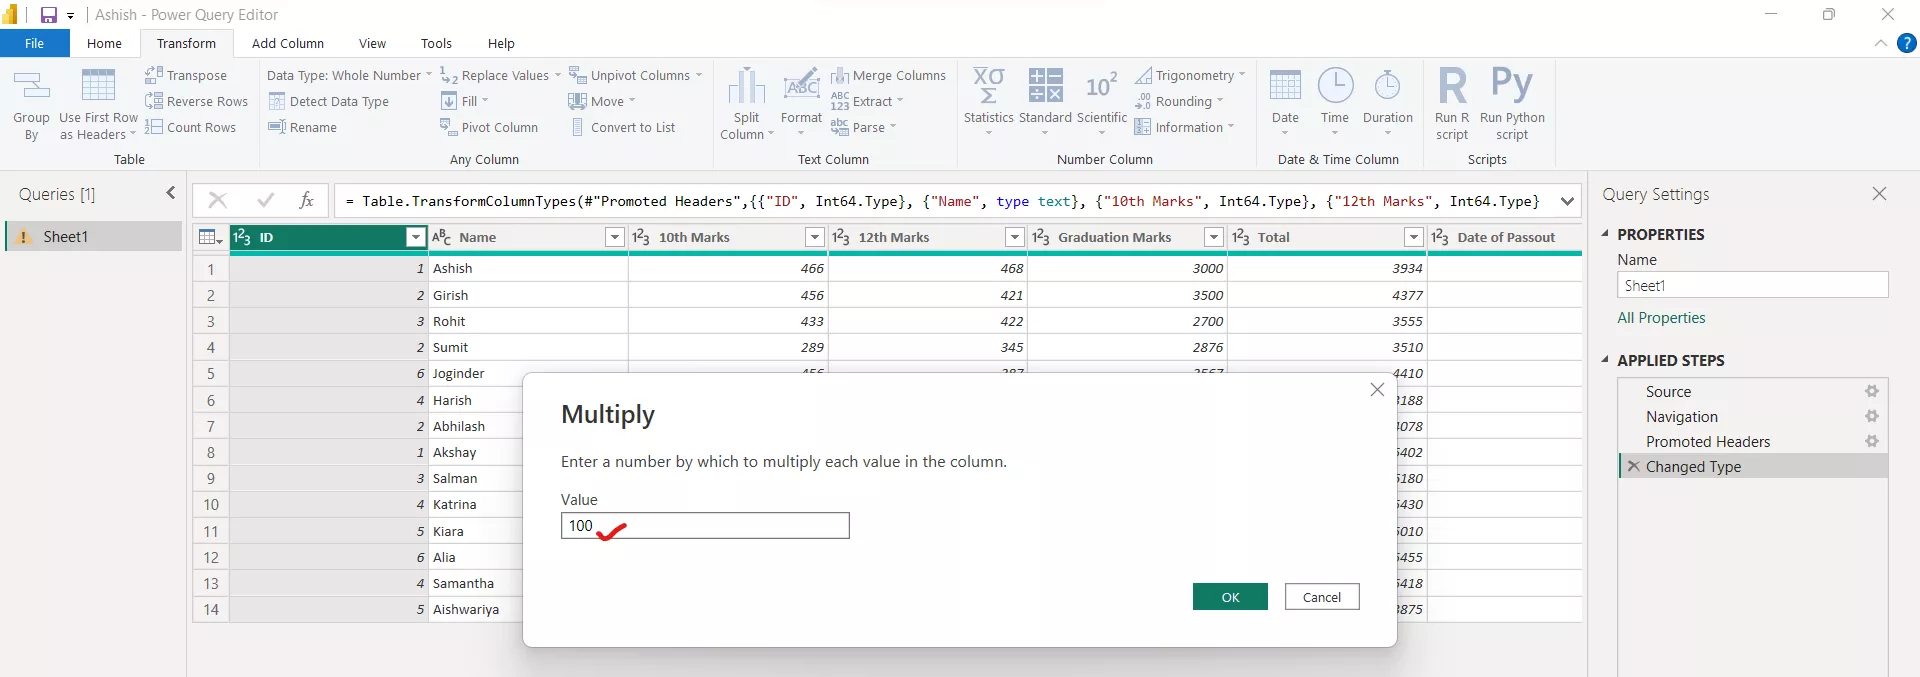Open the ID column filter dropdown

[416, 237]
